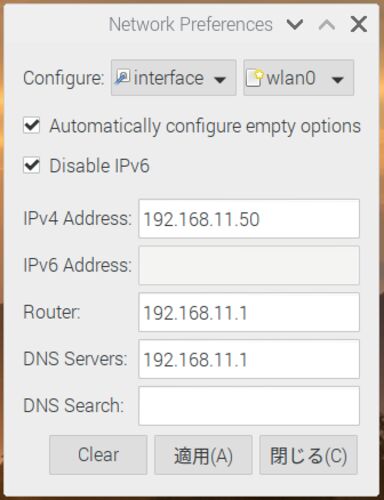This screenshot has height=500, width=384.
Task: Click the DNS Servers input field
Action: click(x=249, y=359)
